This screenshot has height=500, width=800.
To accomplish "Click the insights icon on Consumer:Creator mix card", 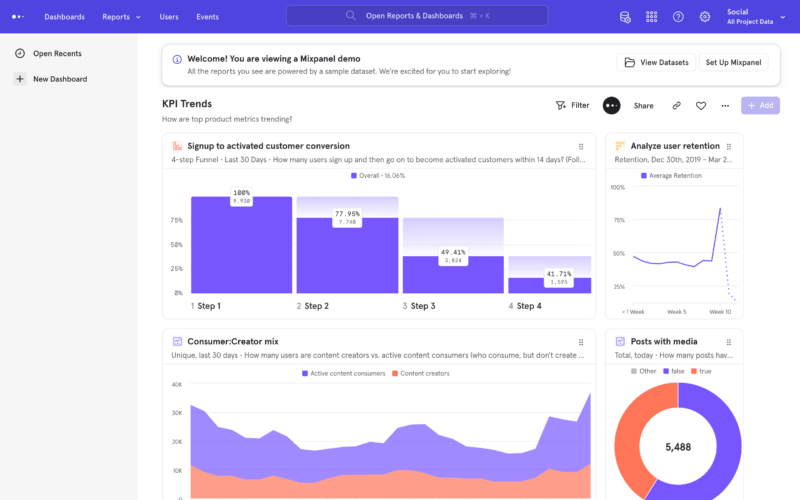I will point(177,341).
